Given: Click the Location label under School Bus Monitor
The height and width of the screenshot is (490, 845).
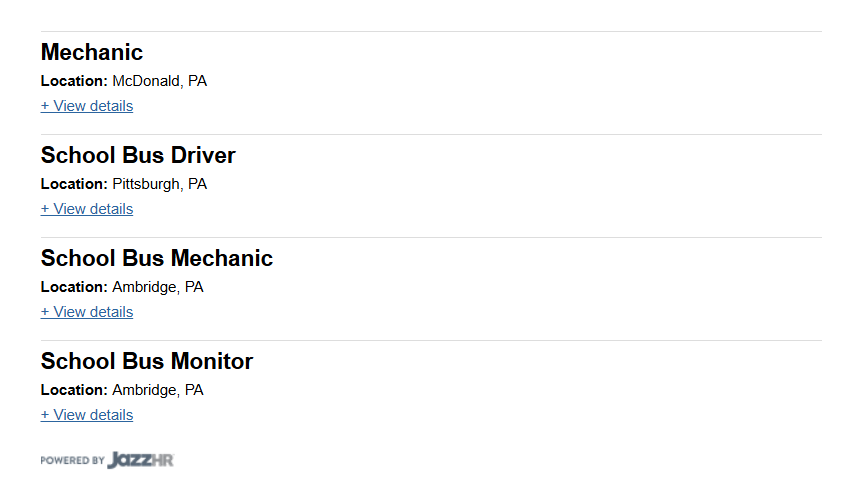Looking at the screenshot, I should (74, 390).
